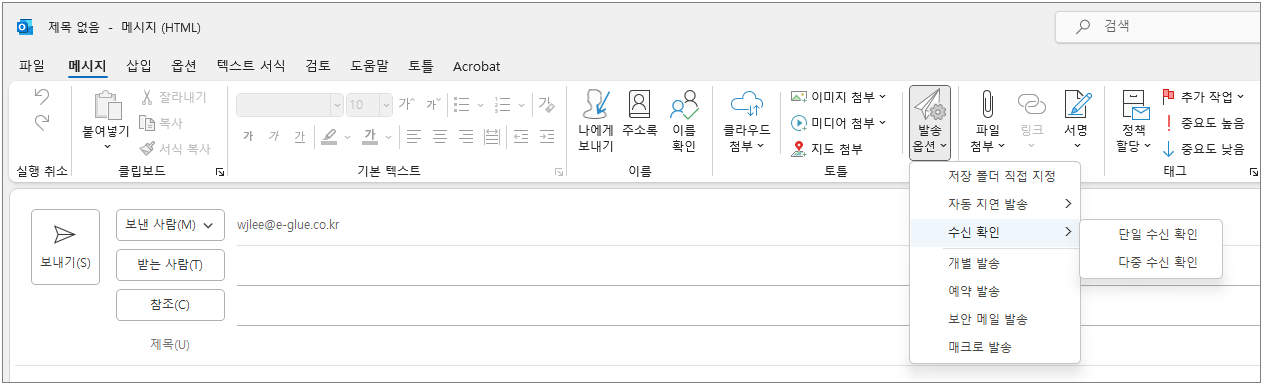Click the 보내기(S) send button
This screenshot has width=1263, height=385.
click(x=65, y=247)
